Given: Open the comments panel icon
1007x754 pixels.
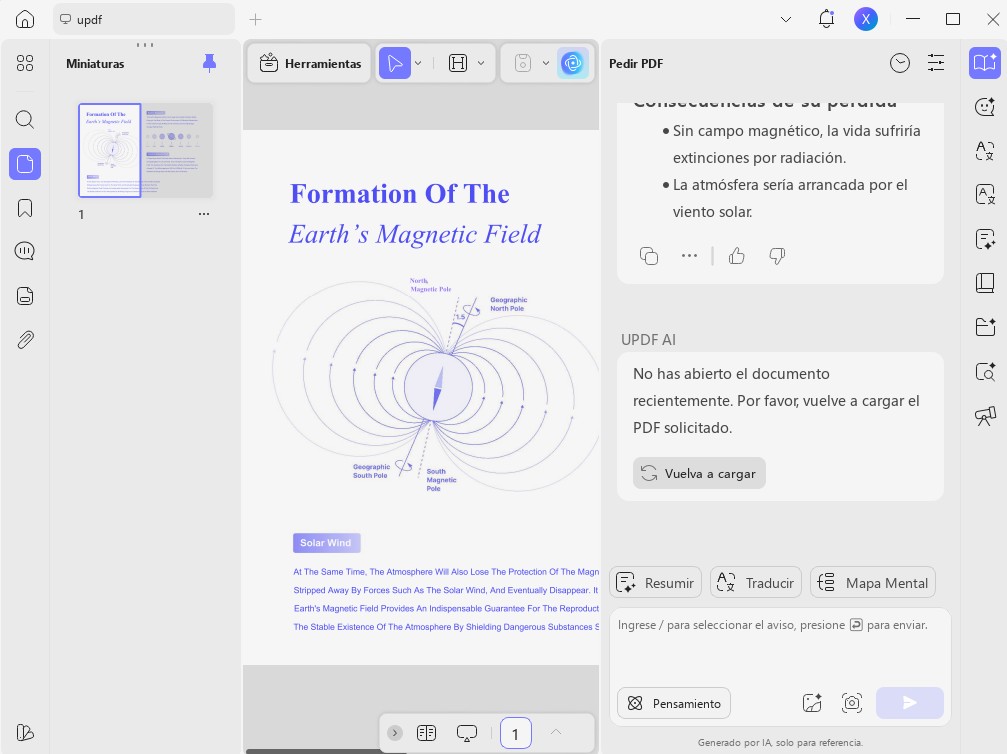Looking at the screenshot, I should (x=25, y=251).
